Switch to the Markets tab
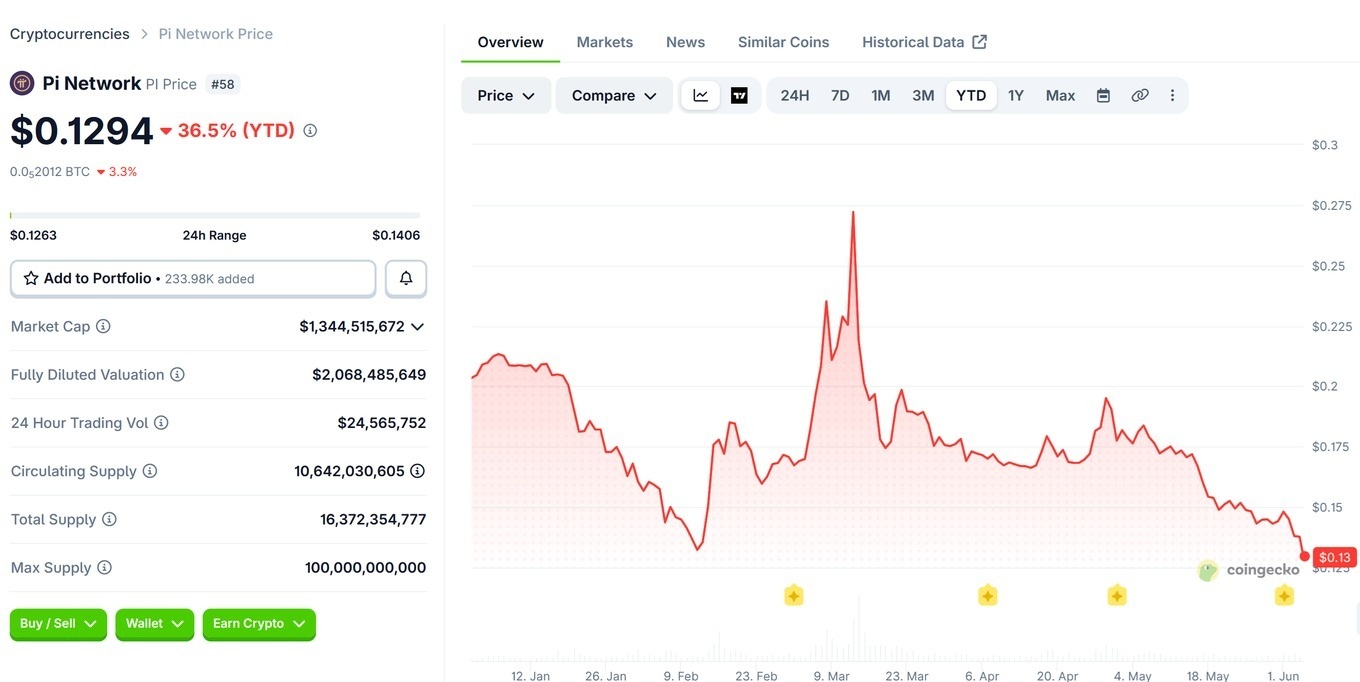Image resolution: width=1360 pixels, height=682 pixels. (605, 42)
